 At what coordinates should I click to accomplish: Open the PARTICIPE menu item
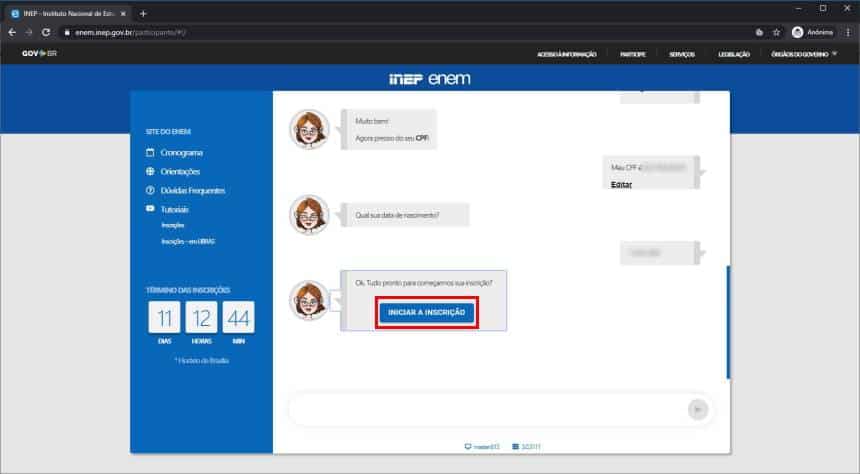633,54
